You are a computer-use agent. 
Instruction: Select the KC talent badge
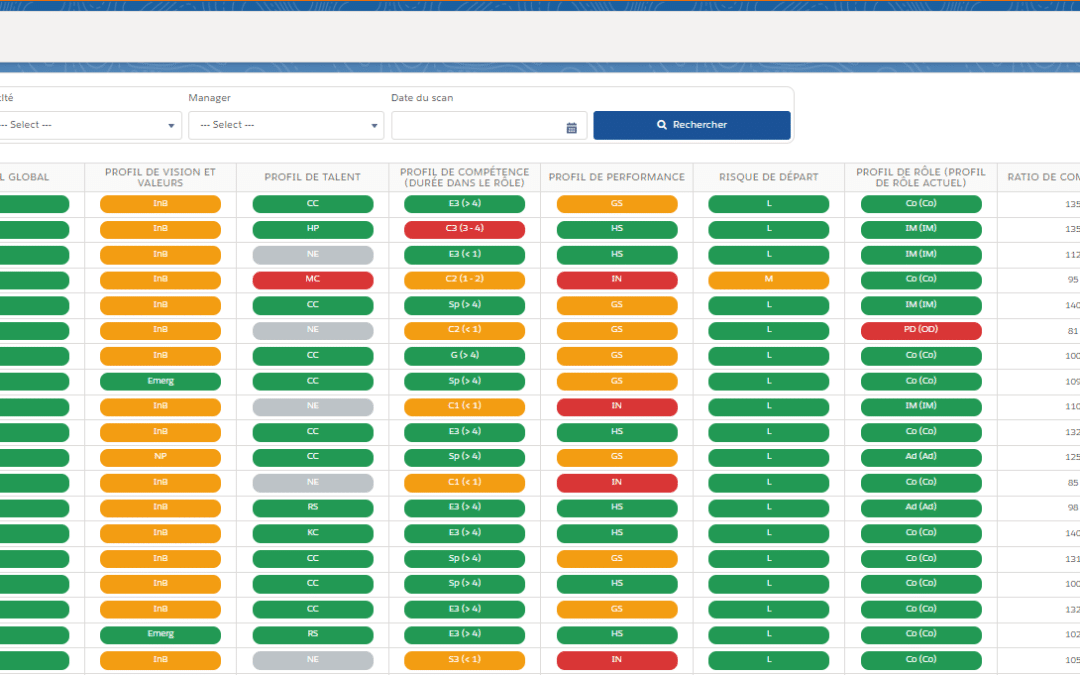313,533
